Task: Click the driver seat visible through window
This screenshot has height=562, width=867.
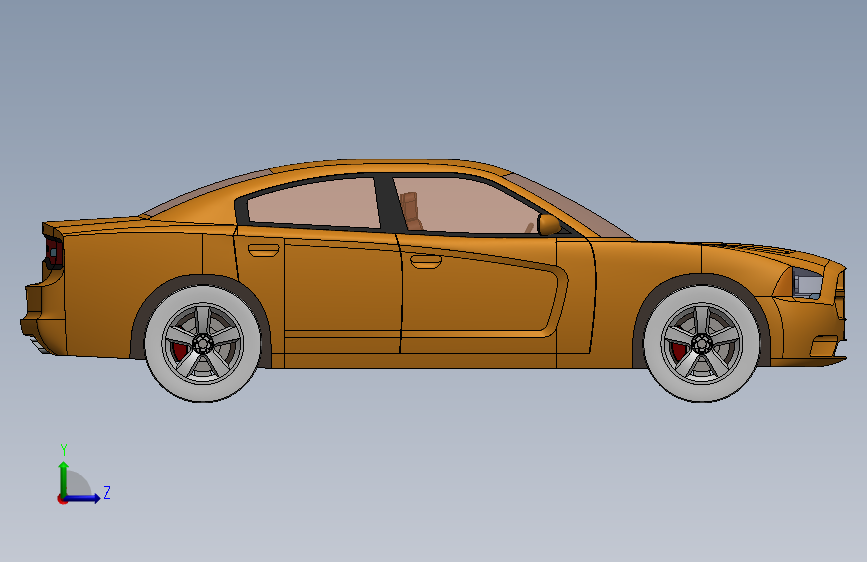Action: point(411,211)
